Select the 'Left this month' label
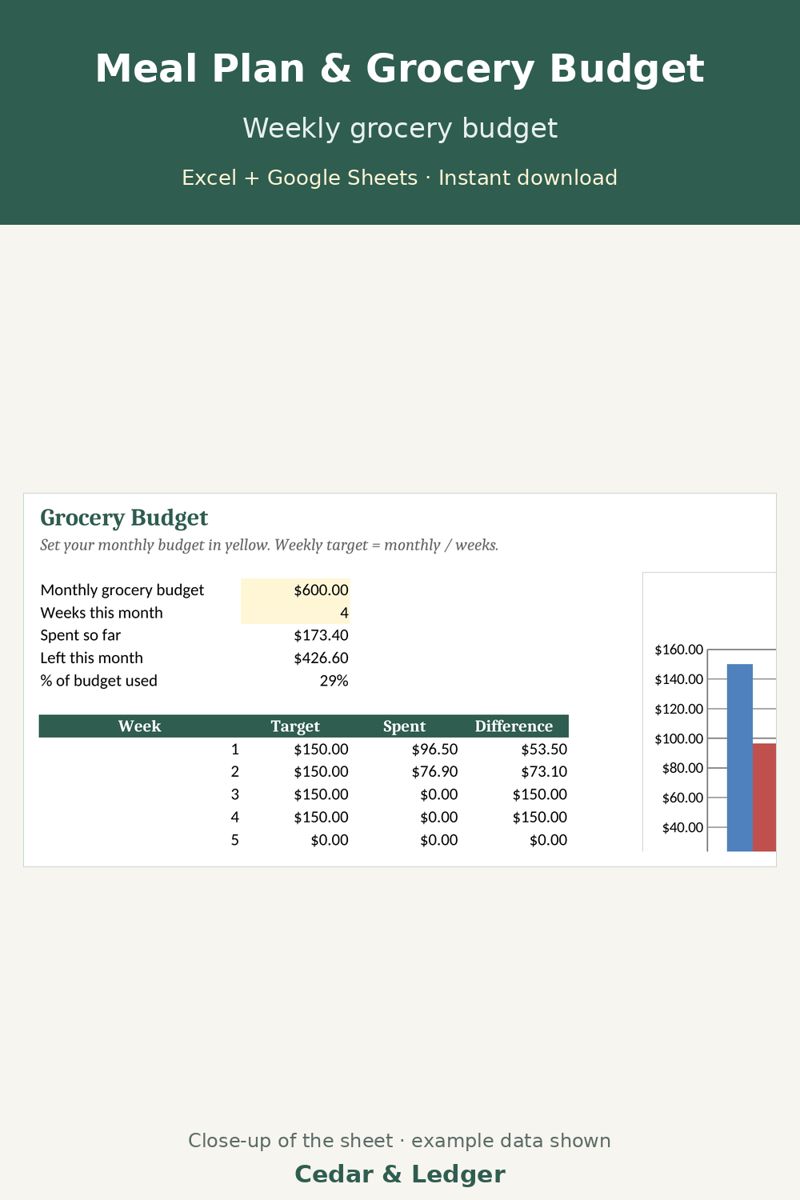This screenshot has height=1200, width=800. (x=91, y=658)
